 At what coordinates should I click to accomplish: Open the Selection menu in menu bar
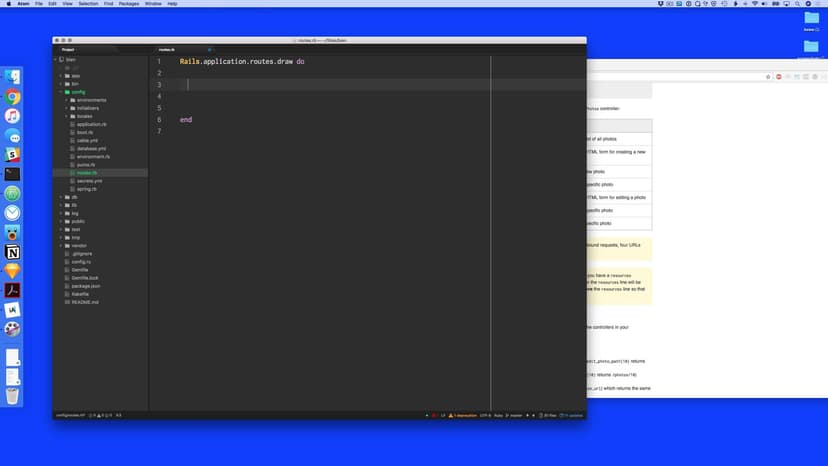click(x=88, y=4)
